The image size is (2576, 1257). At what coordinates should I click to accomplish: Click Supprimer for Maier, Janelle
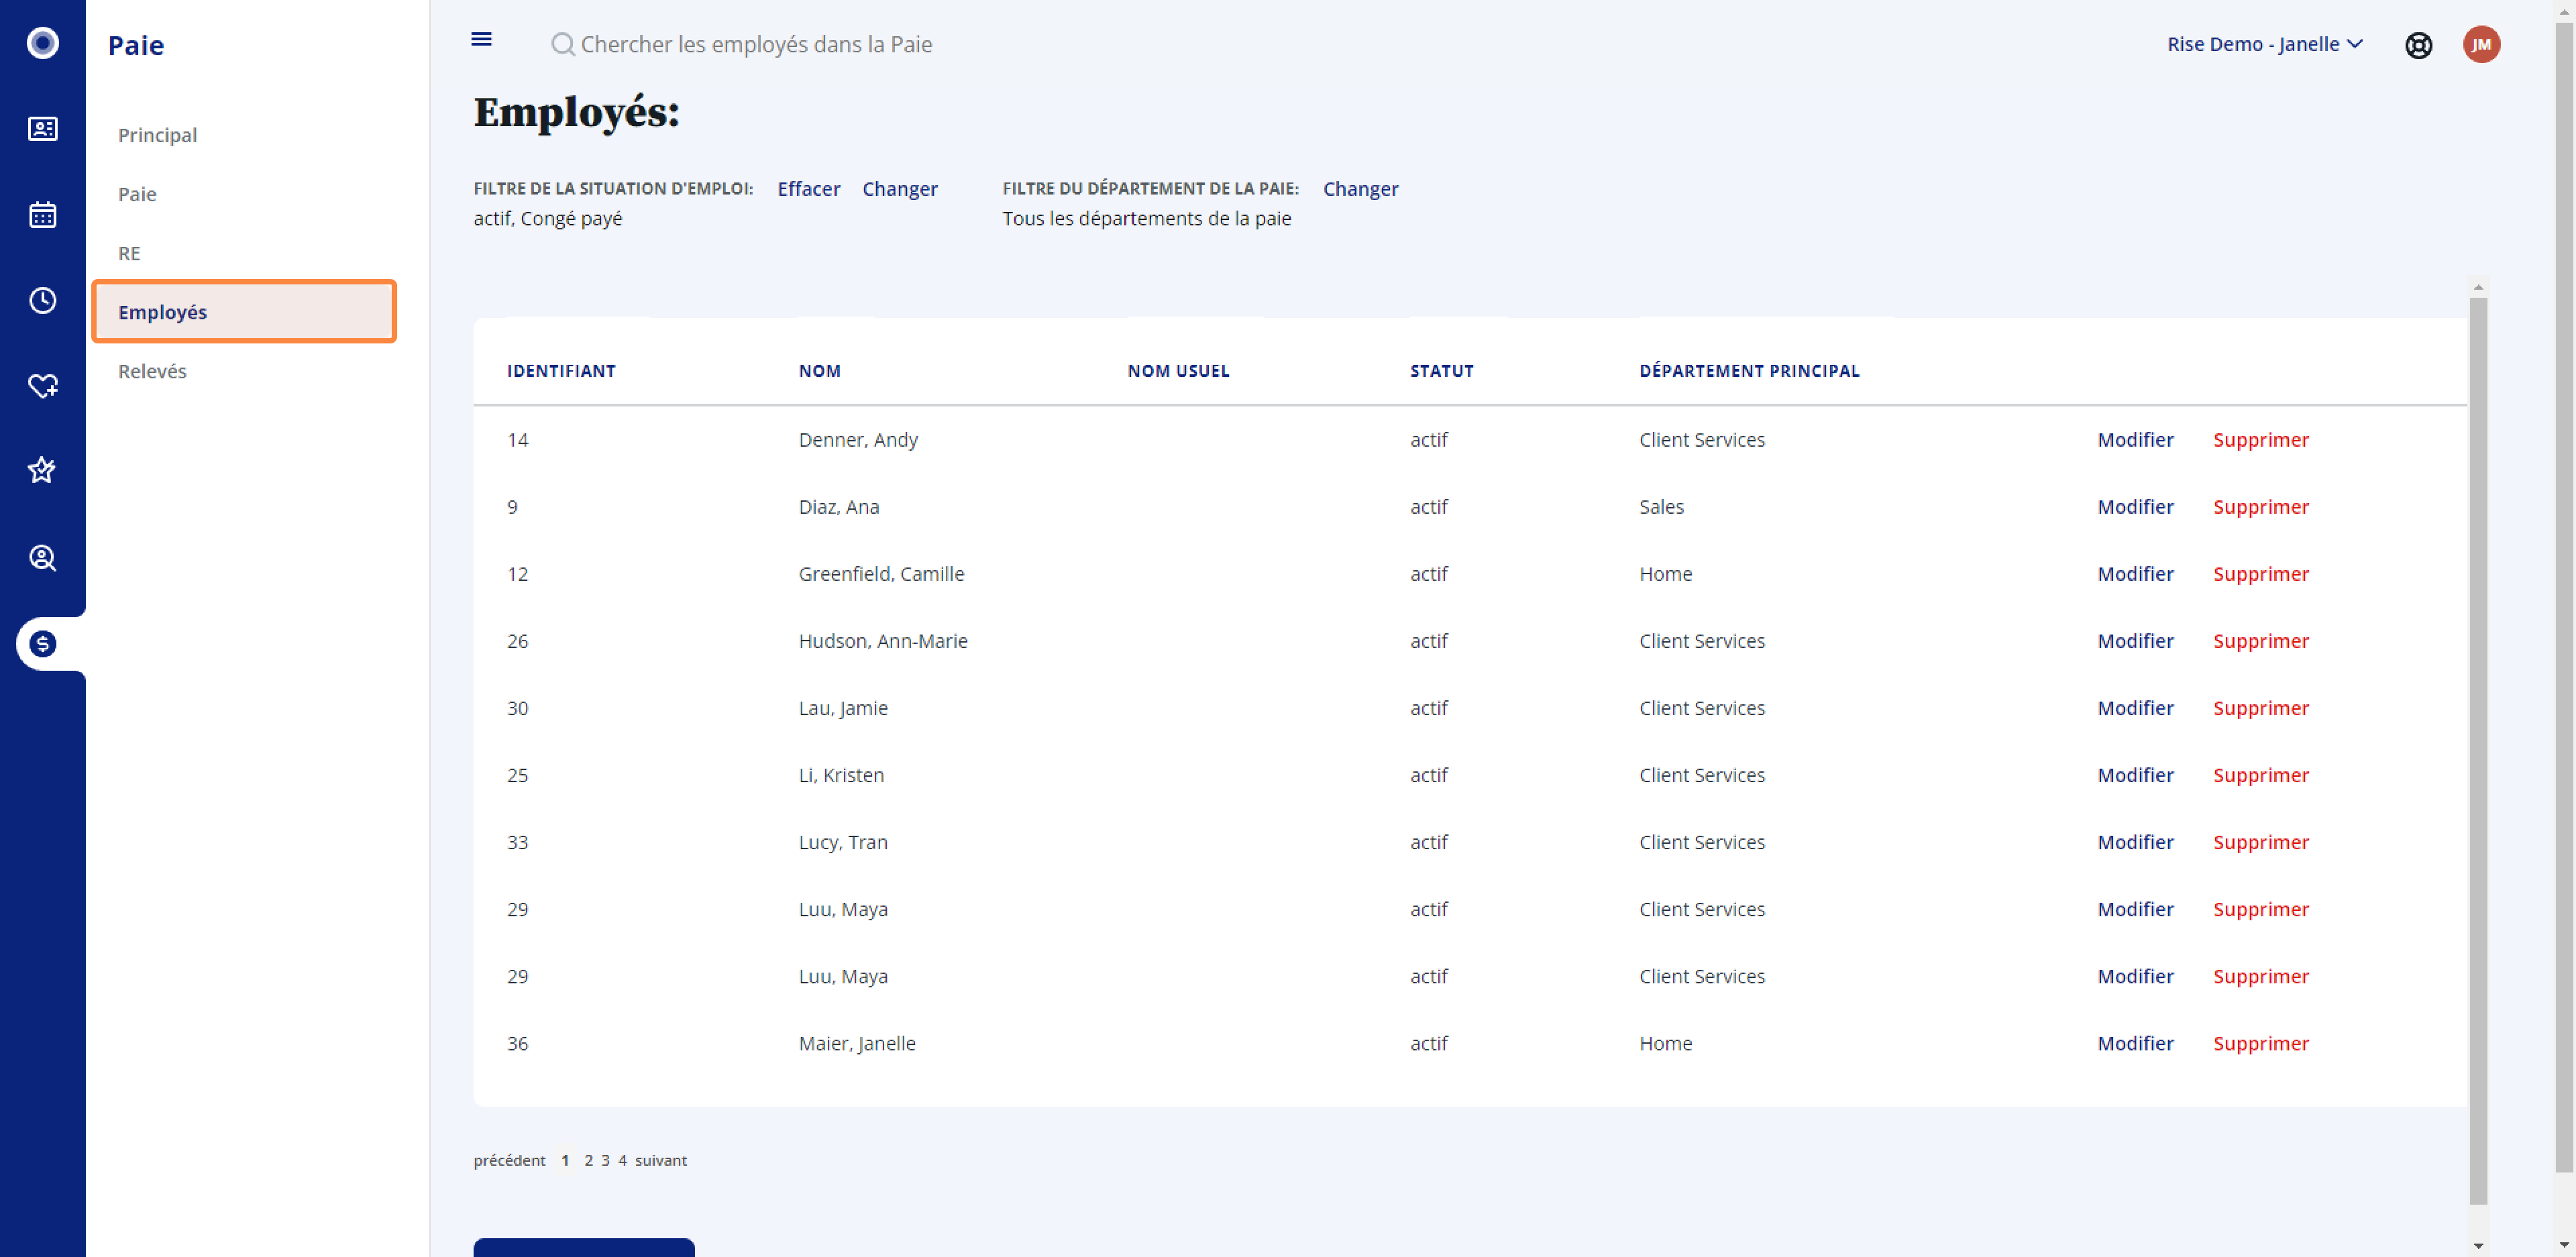click(x=2260, y=1043)
